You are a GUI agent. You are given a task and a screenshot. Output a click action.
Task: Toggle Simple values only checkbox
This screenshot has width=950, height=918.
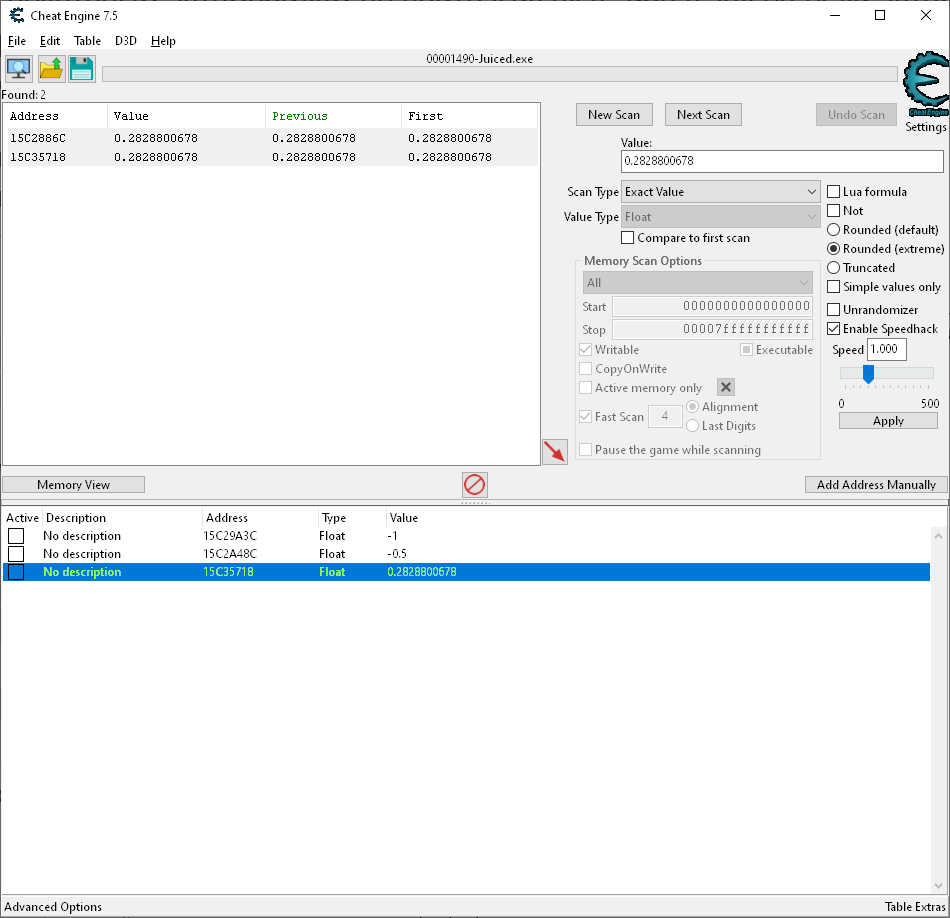[x=834, y=287]
